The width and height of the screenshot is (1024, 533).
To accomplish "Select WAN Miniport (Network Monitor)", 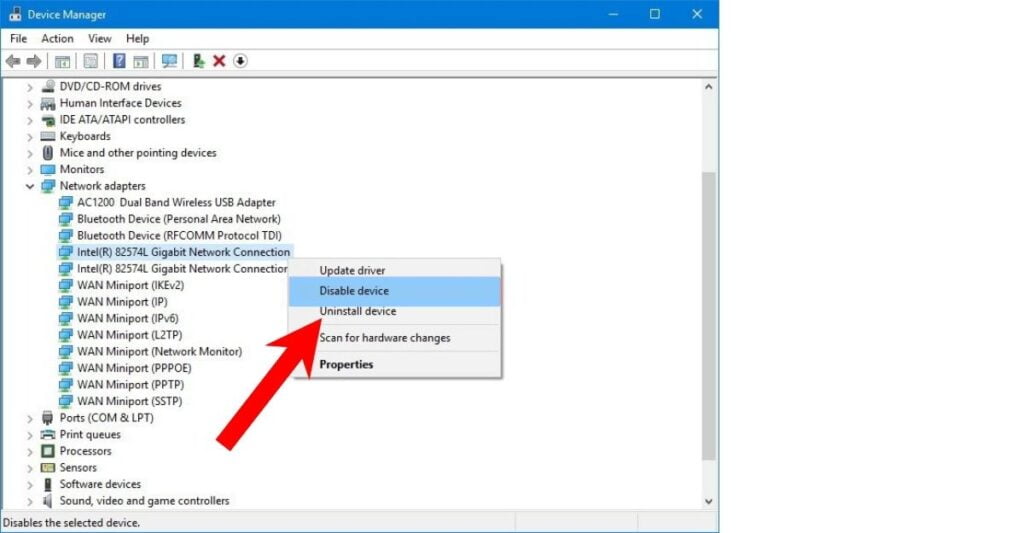I will 159,351.
